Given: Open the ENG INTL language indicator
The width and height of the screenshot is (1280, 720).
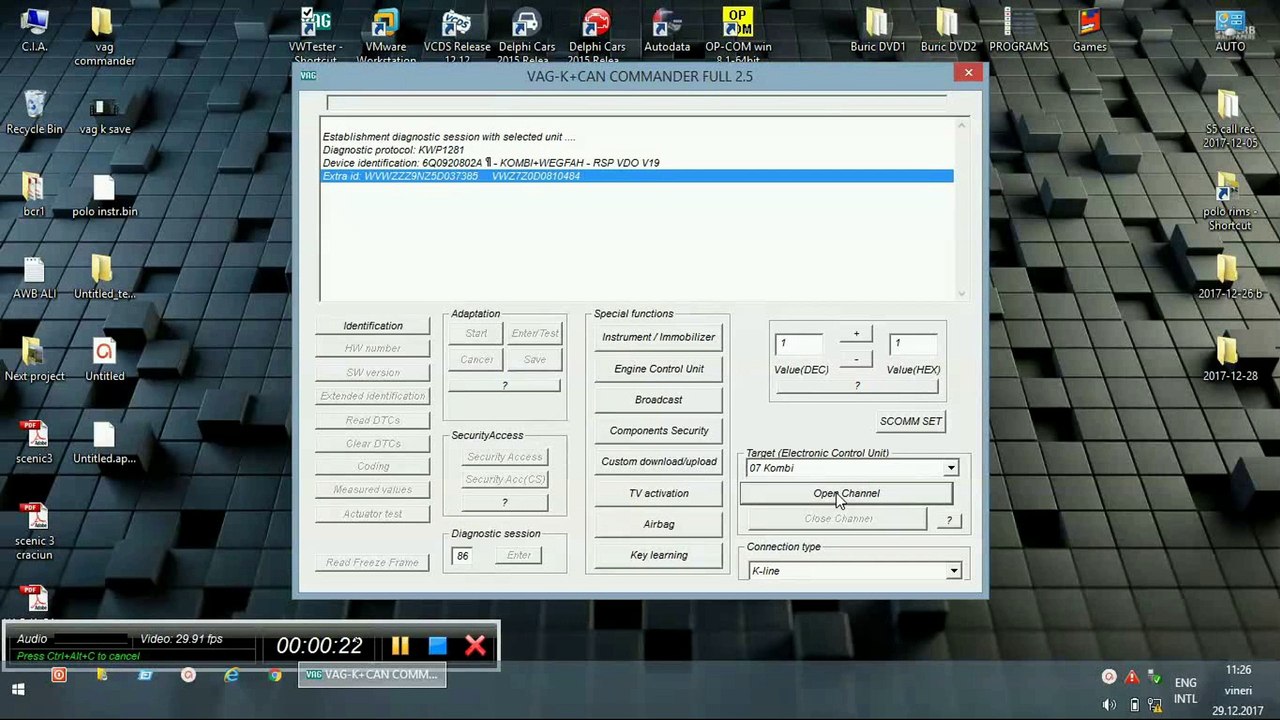Looking at the screenshot, I should click(x=1185, y=691).
